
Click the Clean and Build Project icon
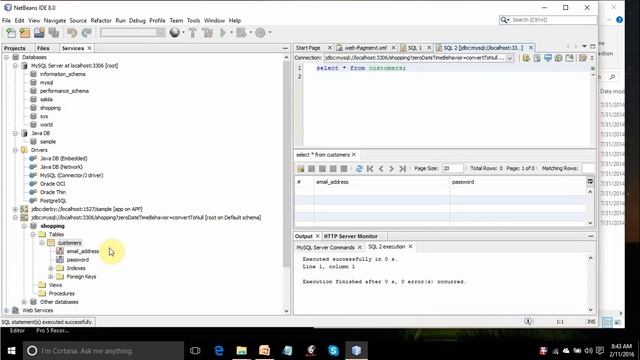tap(207, 33)
